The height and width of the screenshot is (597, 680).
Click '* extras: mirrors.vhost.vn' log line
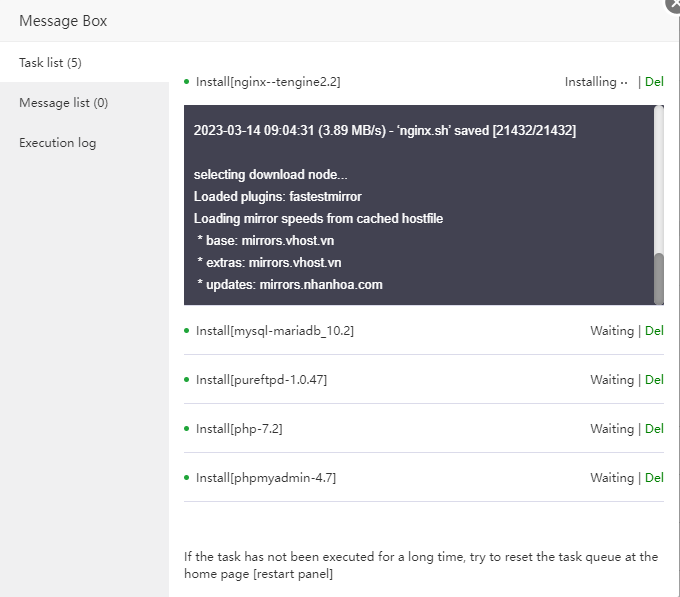click(269, 263)
